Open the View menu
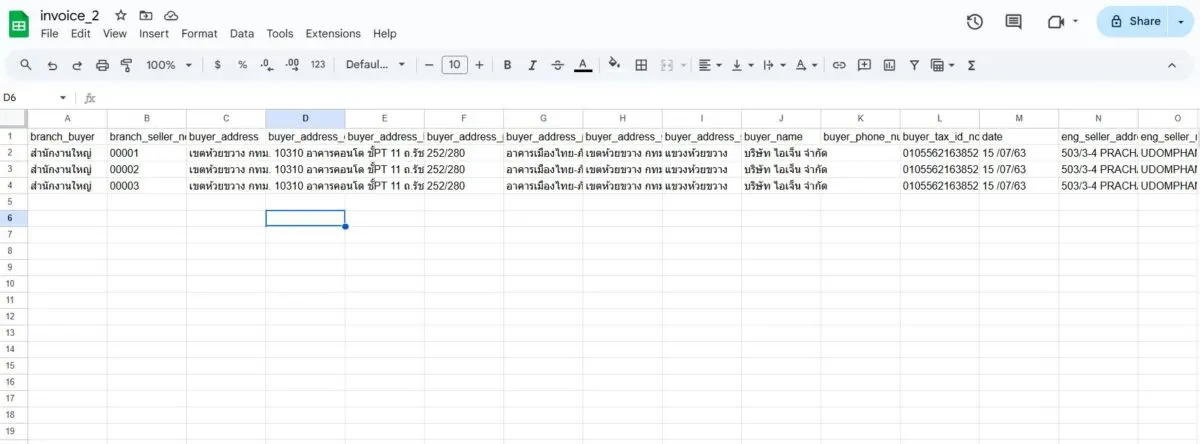This screenshot has width=1200, height=444. [115, 33]
